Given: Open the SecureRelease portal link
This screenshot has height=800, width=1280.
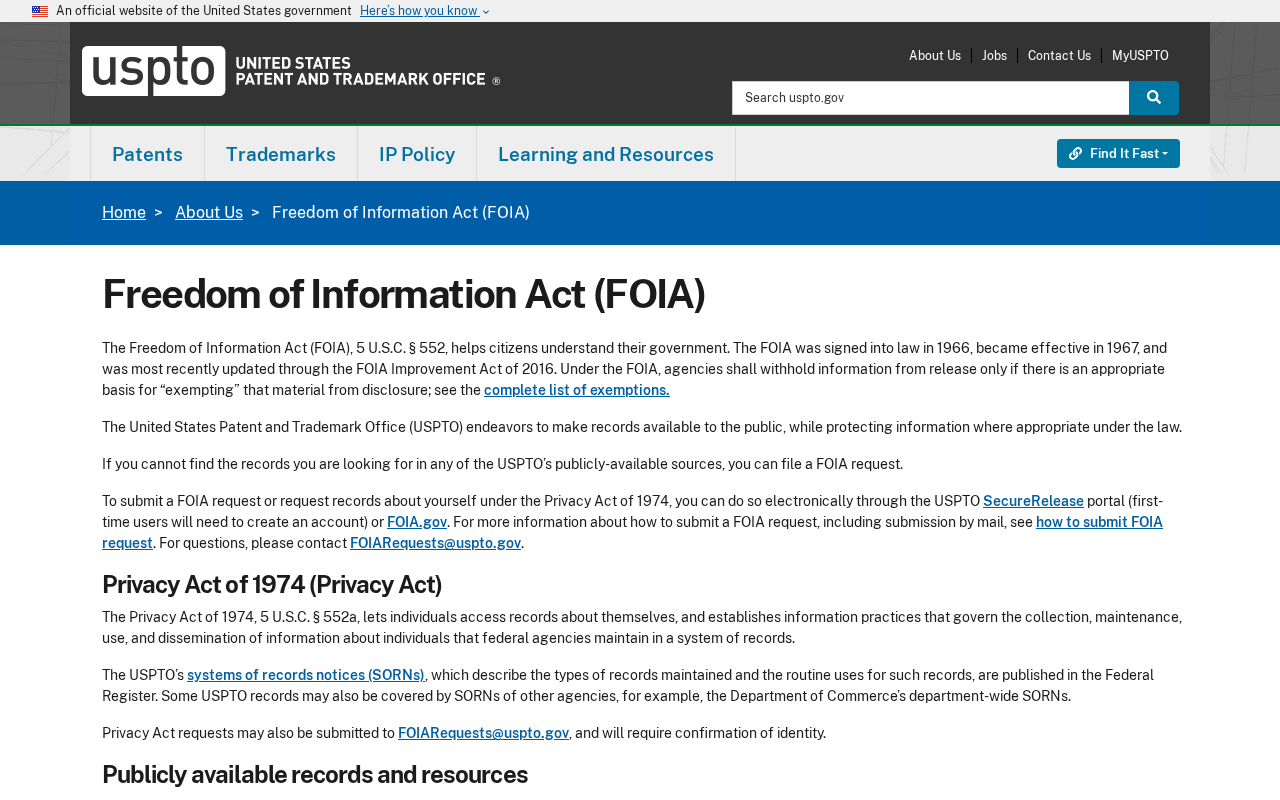Looking at the screenshot, I should click(x=1033, y=501).
